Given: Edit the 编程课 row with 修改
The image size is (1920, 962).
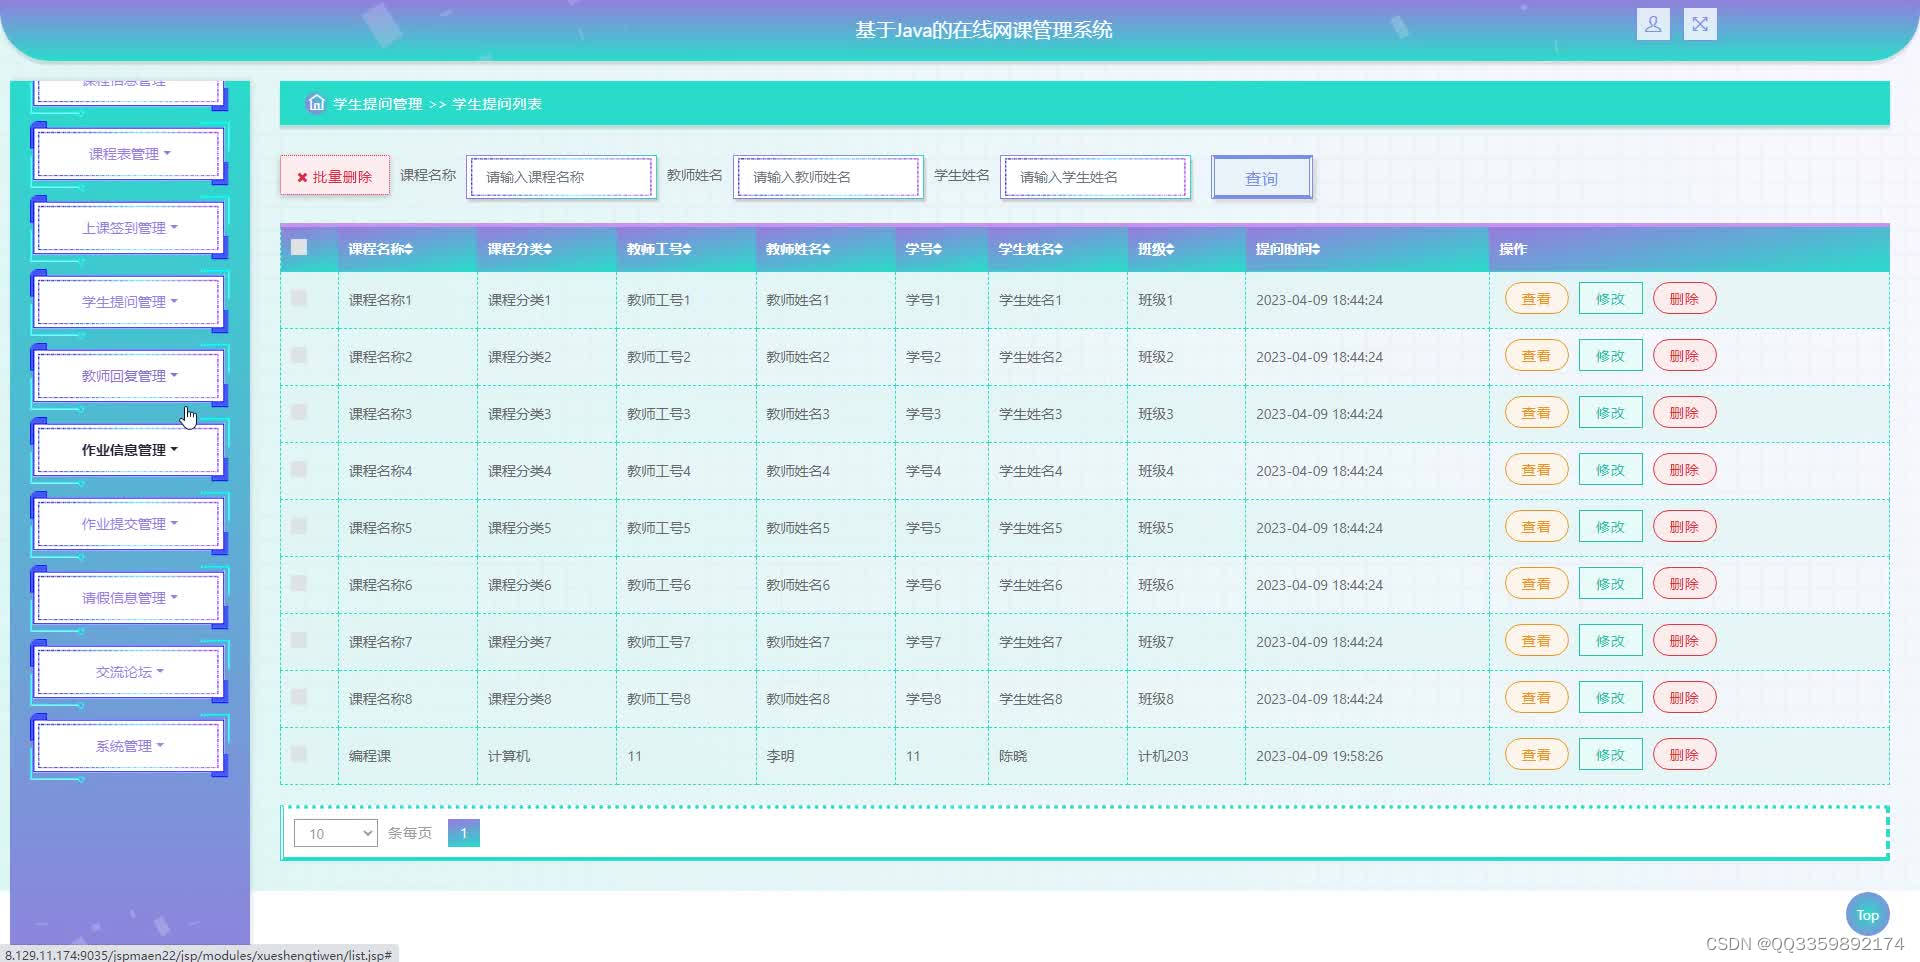Looking at the screenshot, I should click(1610, 755).
